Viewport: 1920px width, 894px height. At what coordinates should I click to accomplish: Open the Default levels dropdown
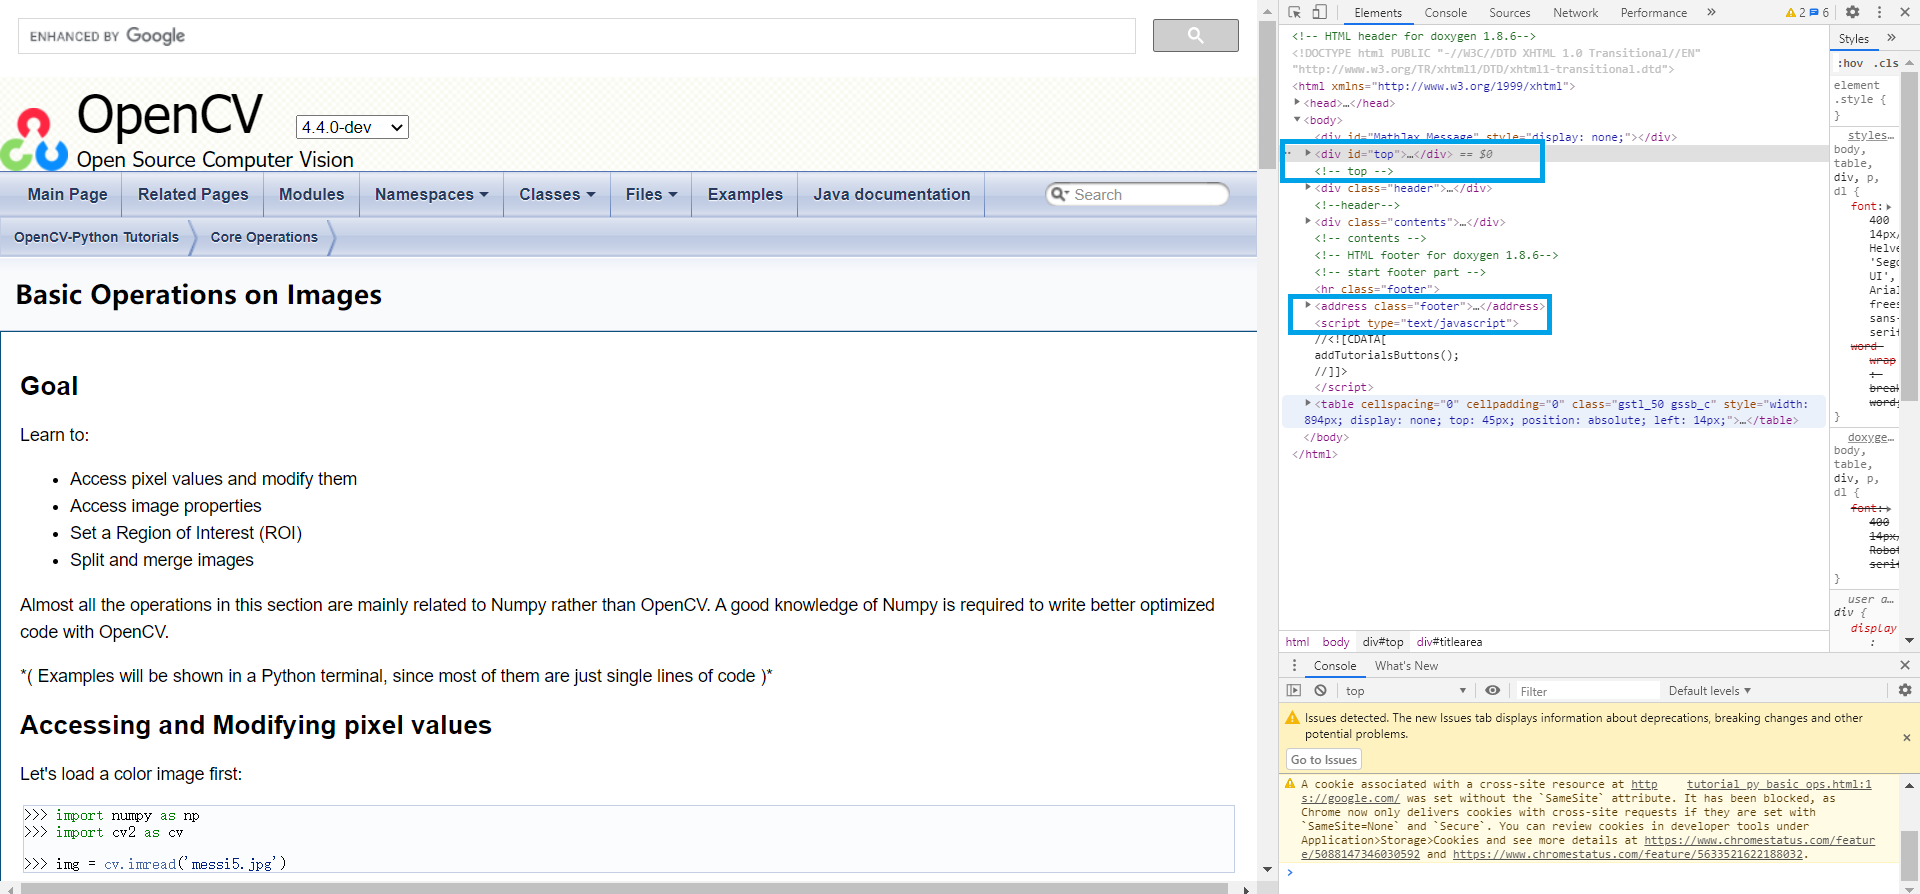[1709, 691]
